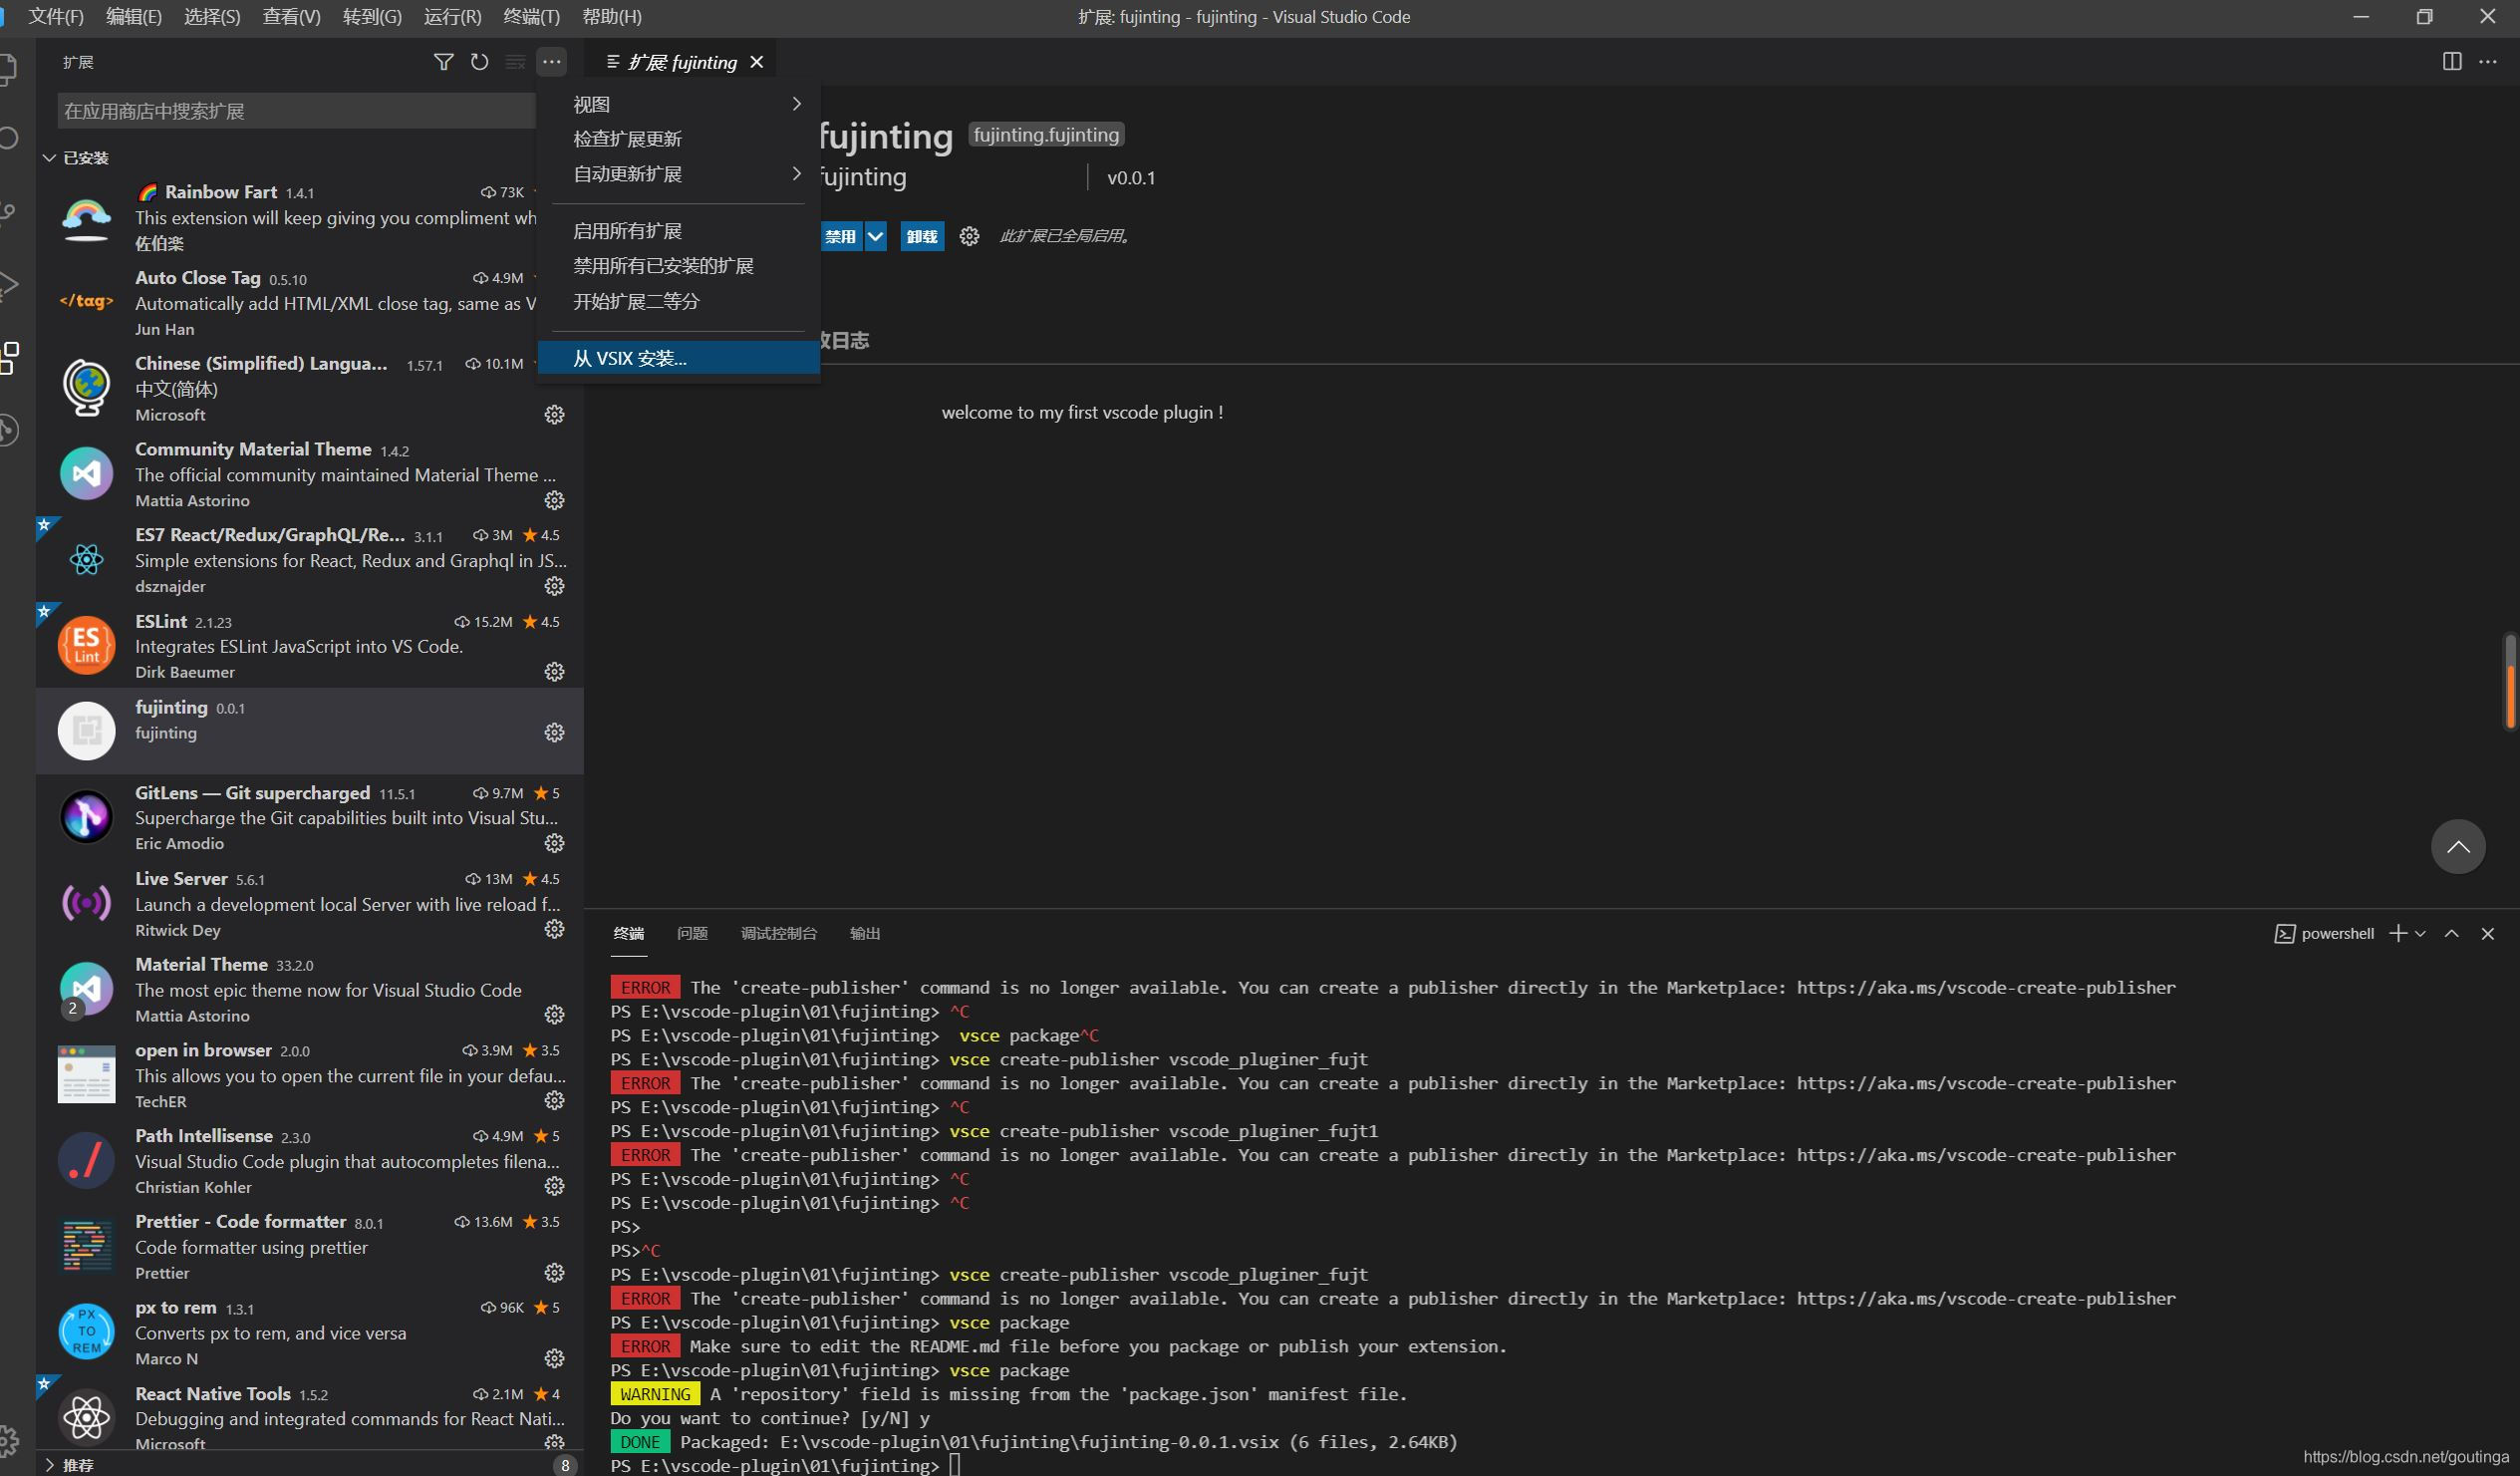Image resolution: width=2520 pixels, height=1476 pixels.
Task: Select the 终端 panel tab
Action: click(x=628, y=933)
